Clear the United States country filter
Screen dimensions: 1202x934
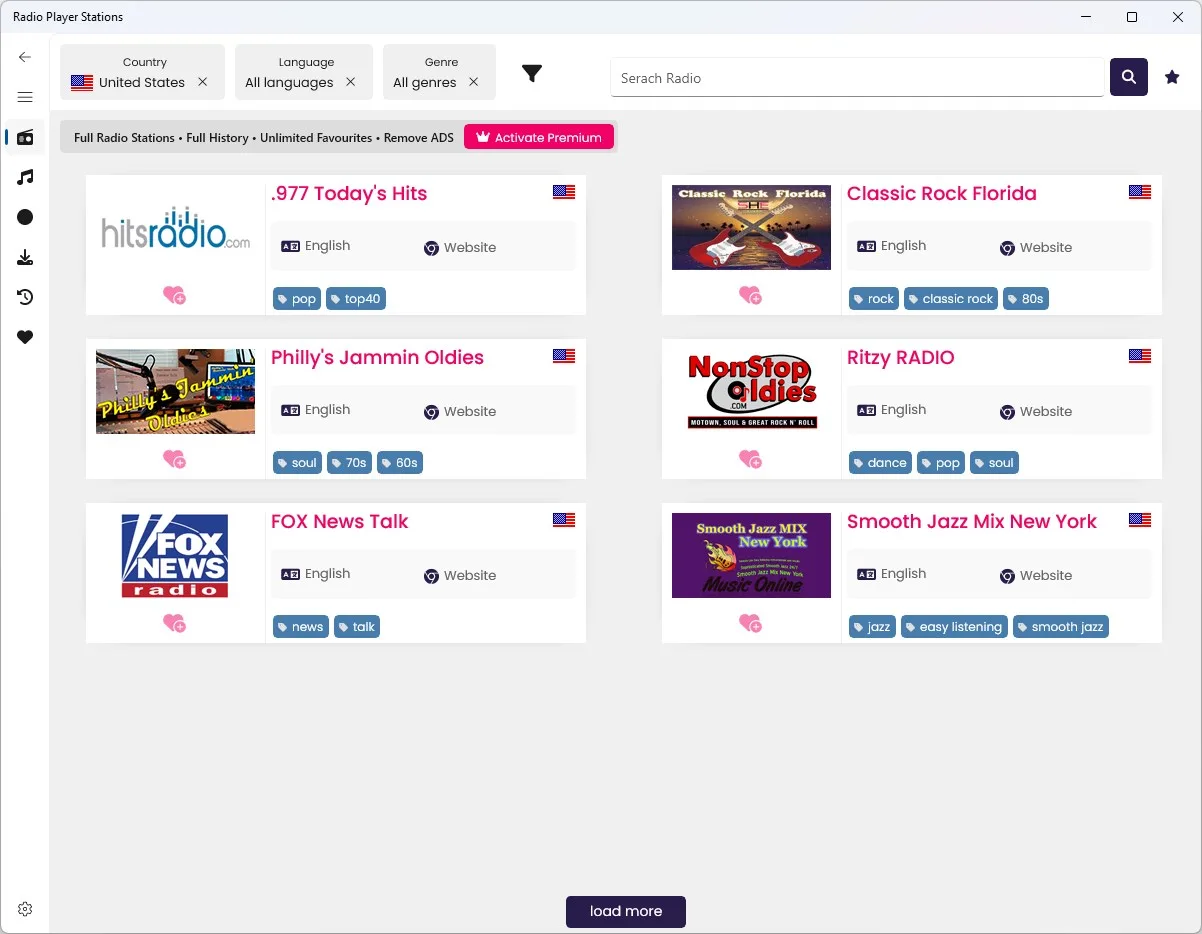(203, 82)
